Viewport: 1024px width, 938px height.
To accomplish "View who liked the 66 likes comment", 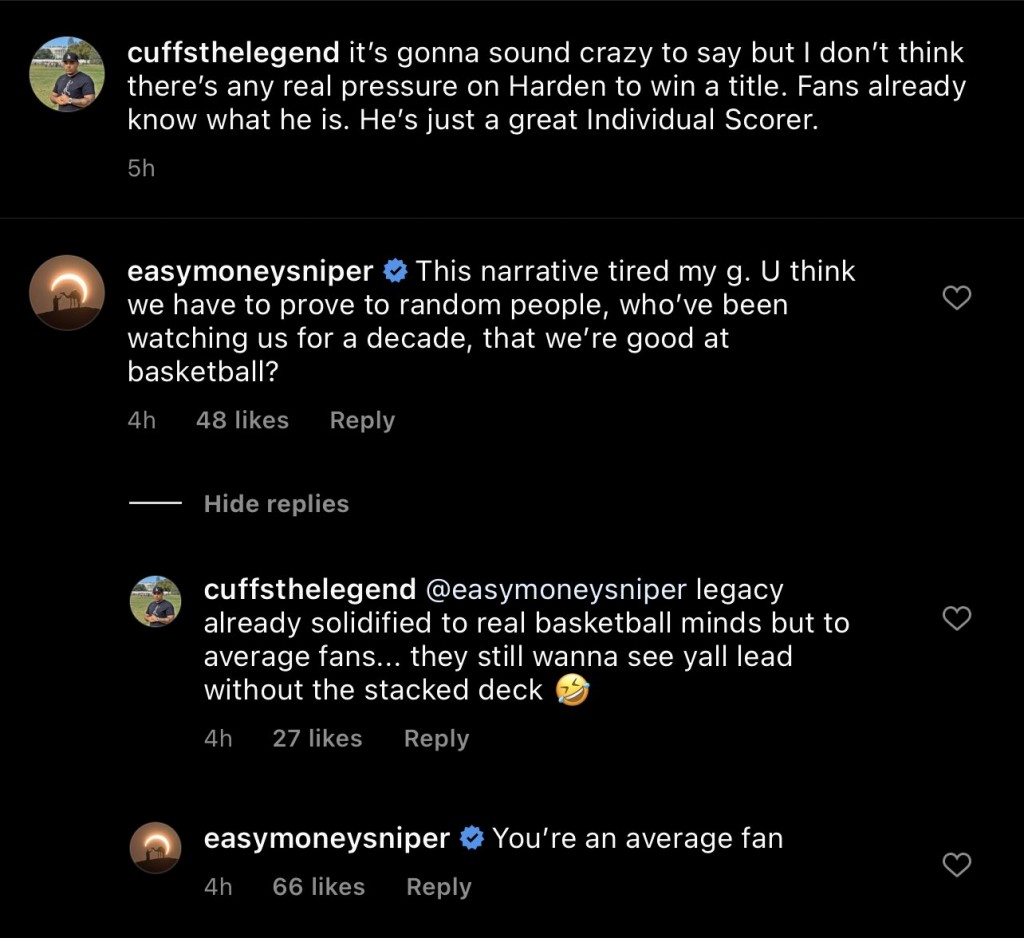I will [x=318, y=887].
